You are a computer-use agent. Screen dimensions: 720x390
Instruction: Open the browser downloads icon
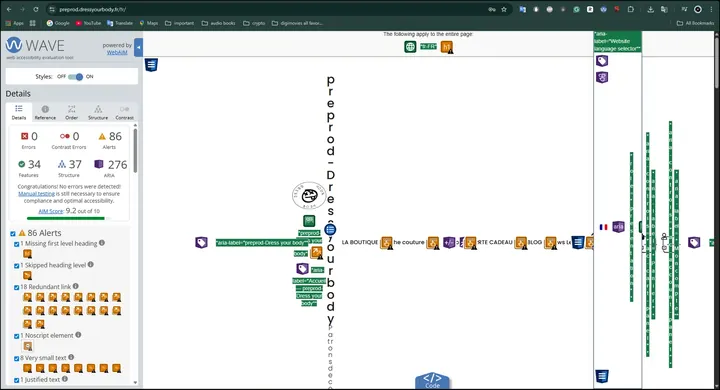[650, 9]
